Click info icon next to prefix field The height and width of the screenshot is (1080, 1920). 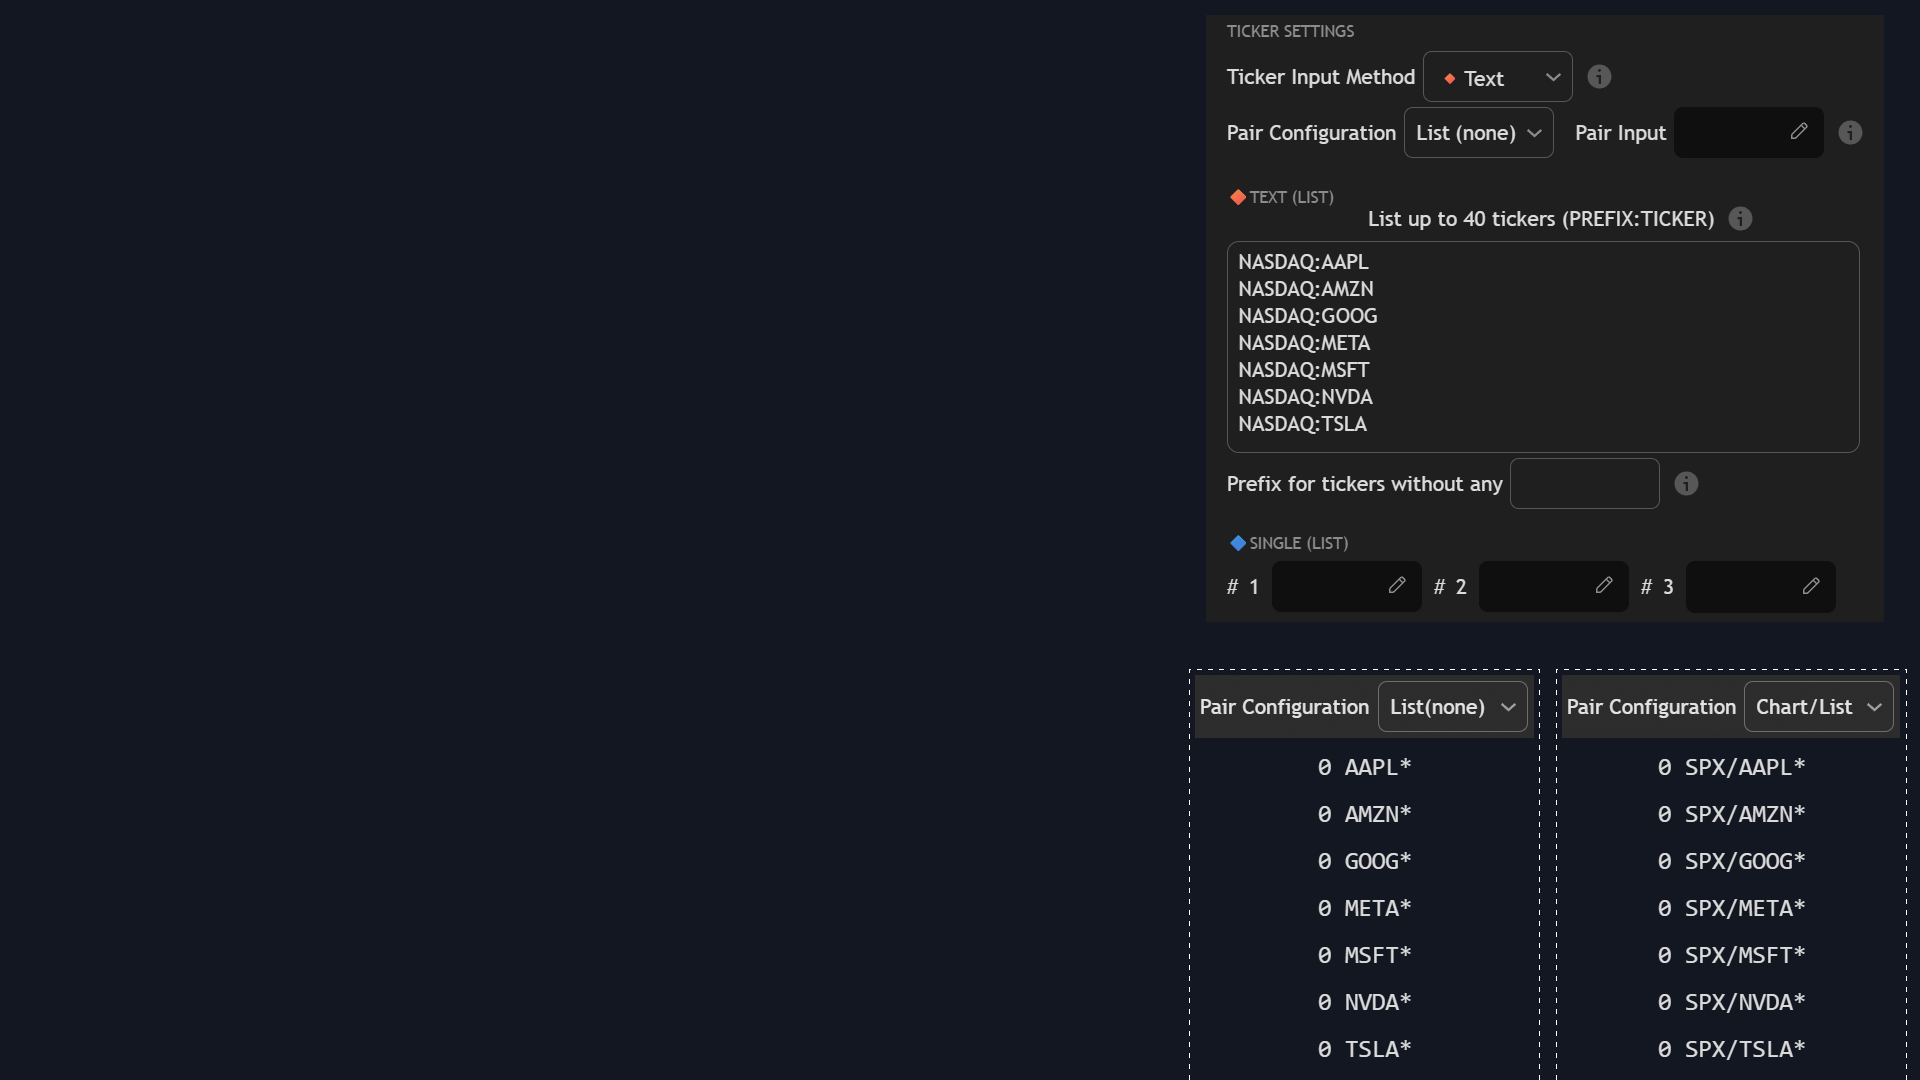[1686, 484]
